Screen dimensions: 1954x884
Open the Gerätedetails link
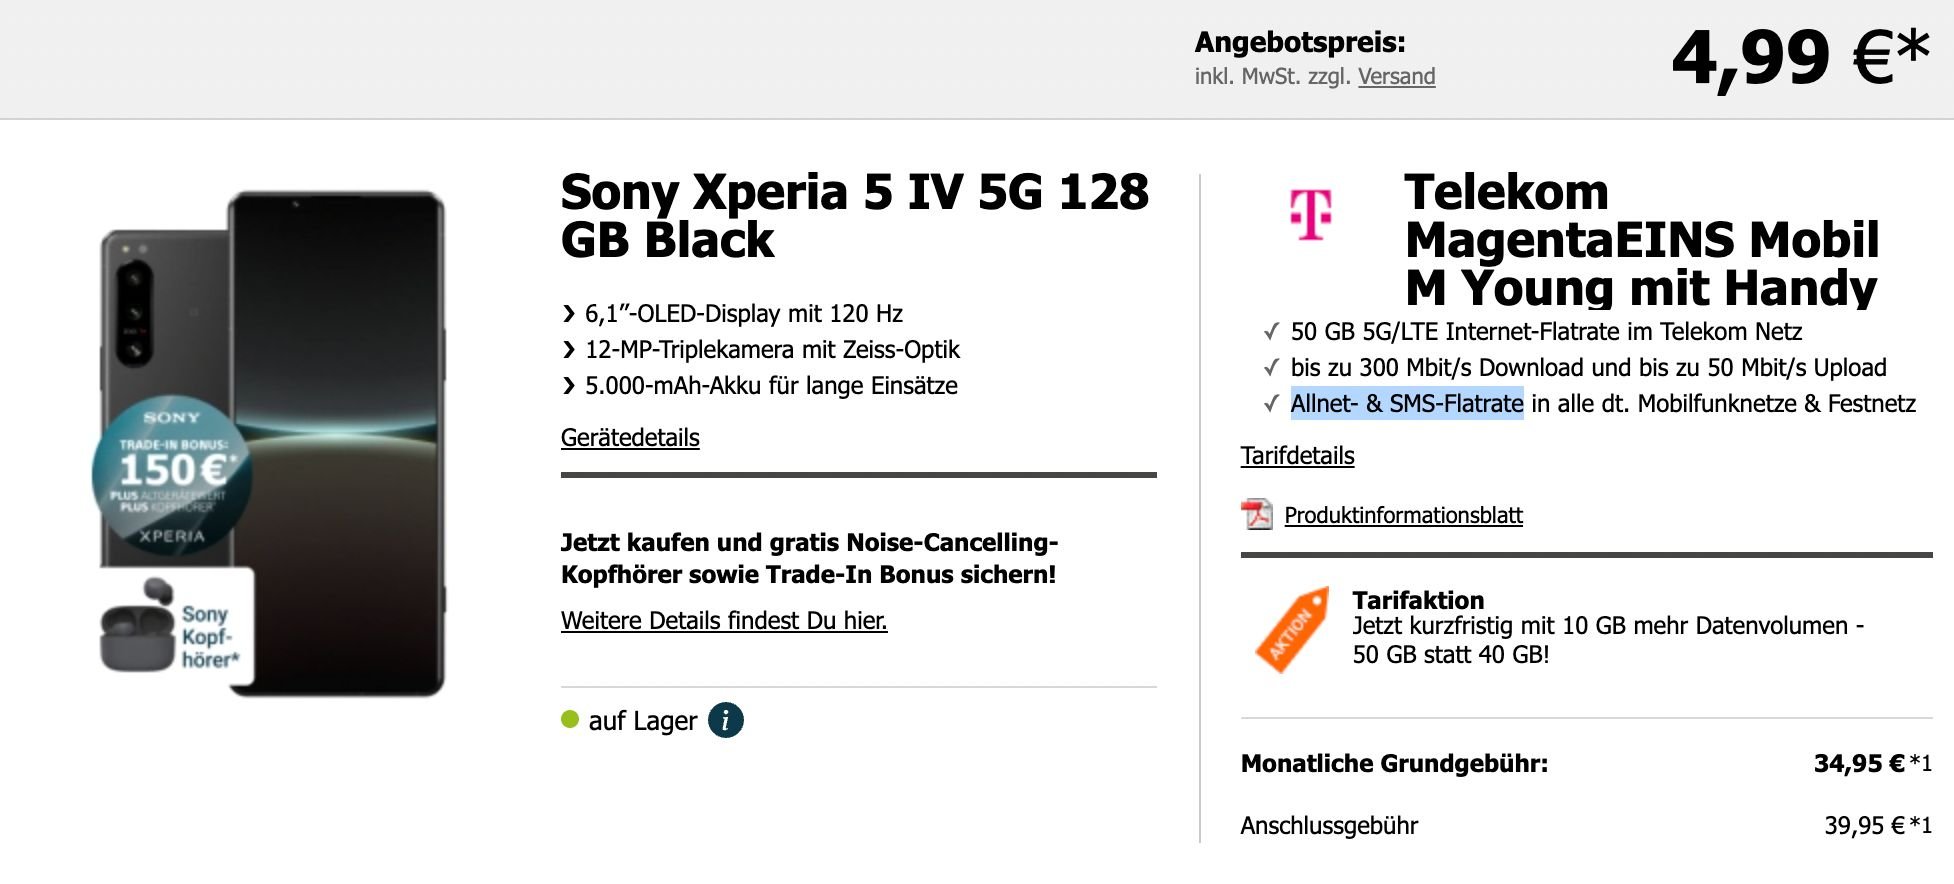tap(630, 438)
